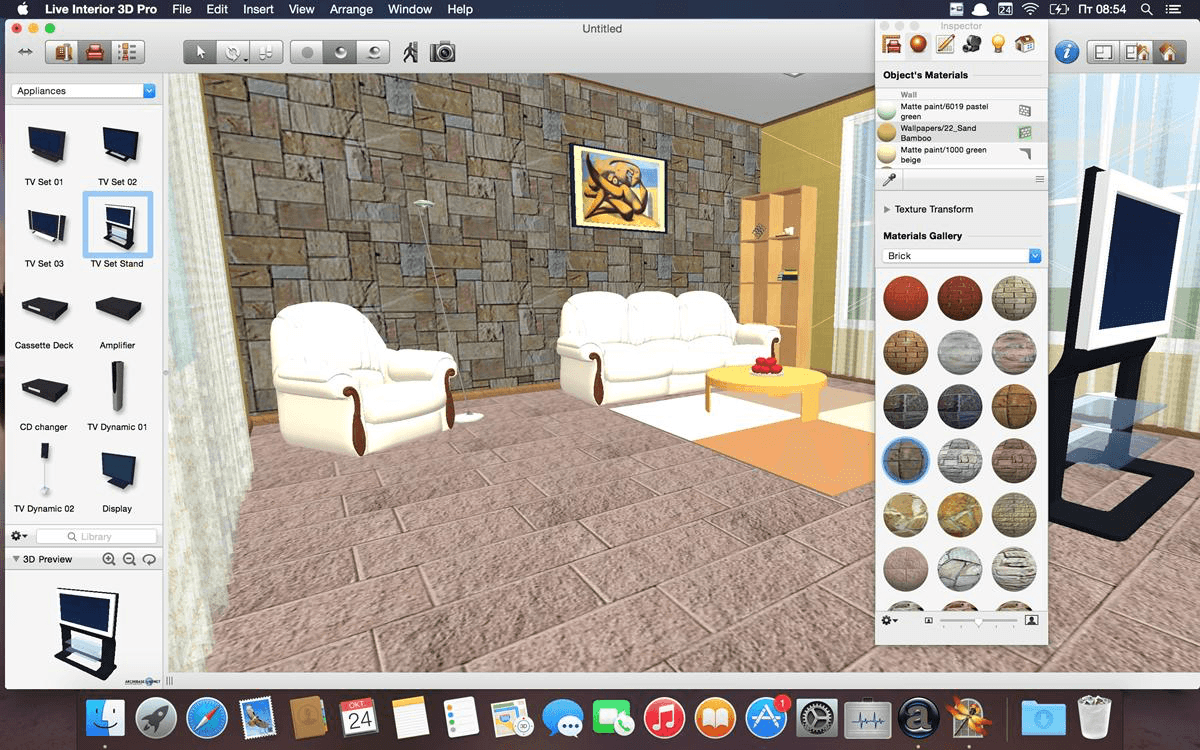The image size is (1200, 750).
Task: Toggle the split 2D/3D view button
Action: click(x=1135, y=52)
